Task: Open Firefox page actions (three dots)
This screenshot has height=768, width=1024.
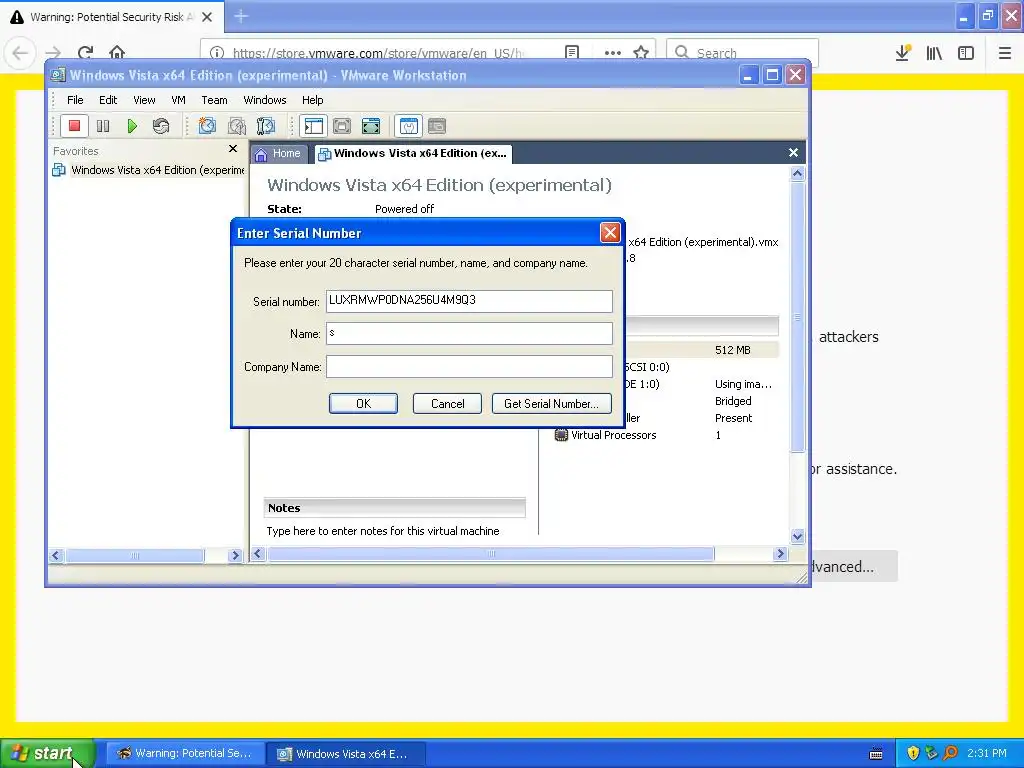Action: point(613,53)
